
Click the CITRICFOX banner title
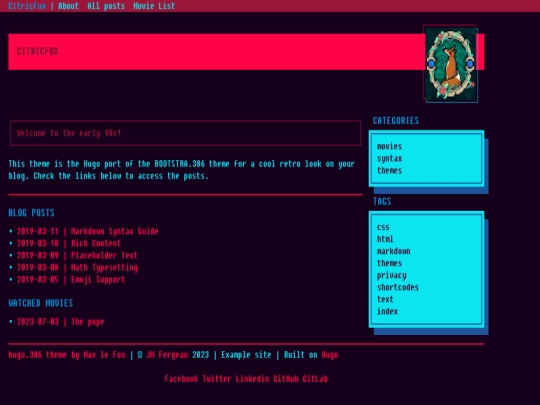[38, 51]
